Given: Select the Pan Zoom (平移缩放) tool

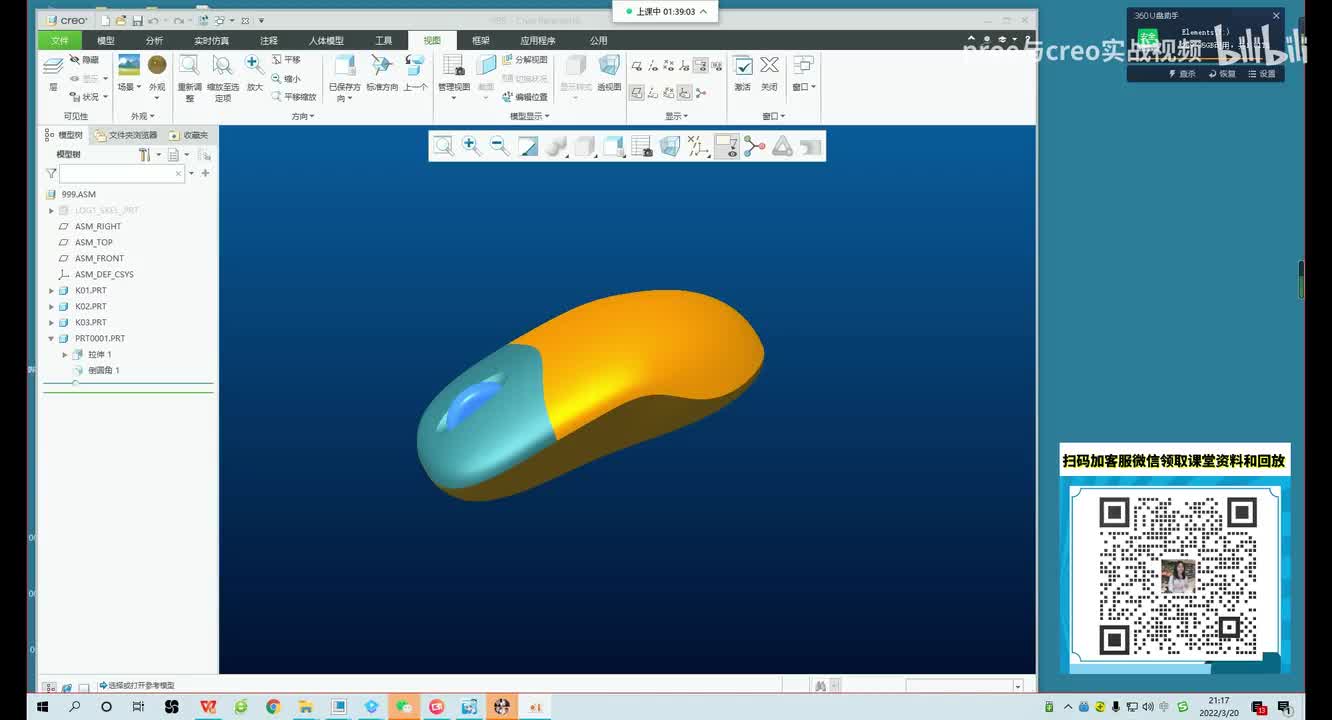Looking at the screenshot, I should click(294, 97).
